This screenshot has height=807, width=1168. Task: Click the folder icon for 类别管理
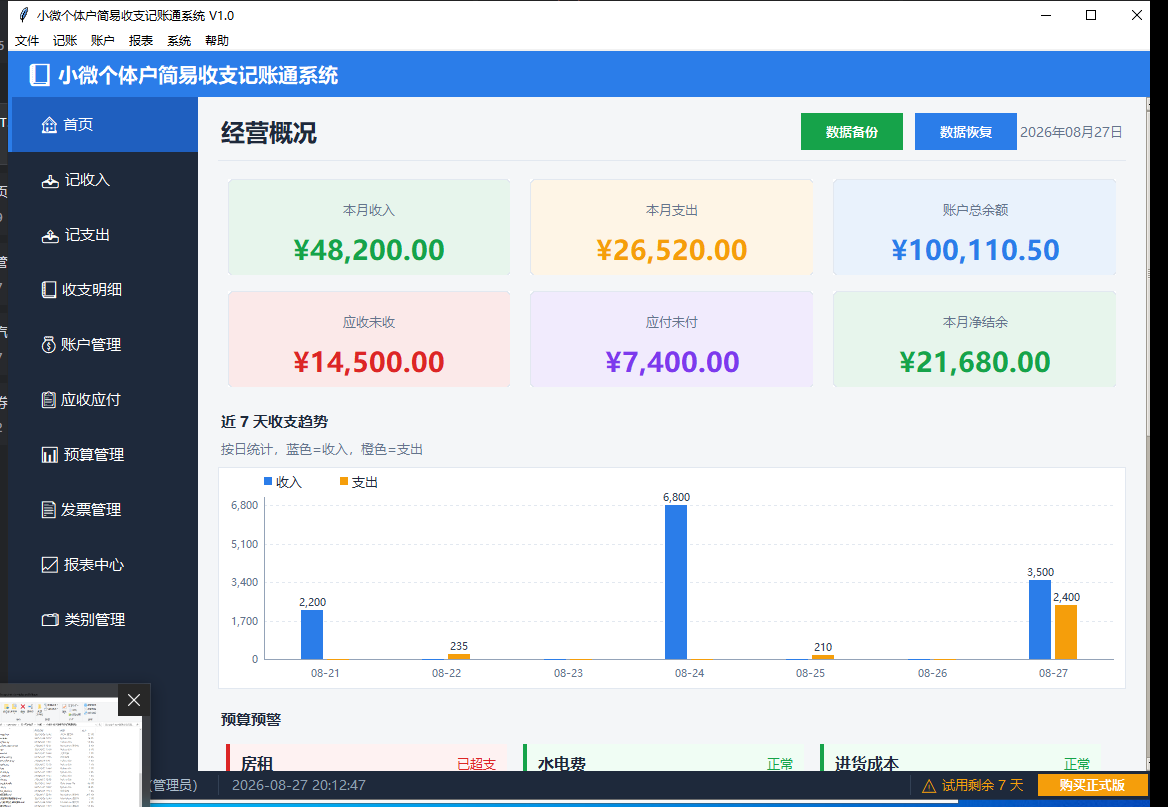(50, 620)
